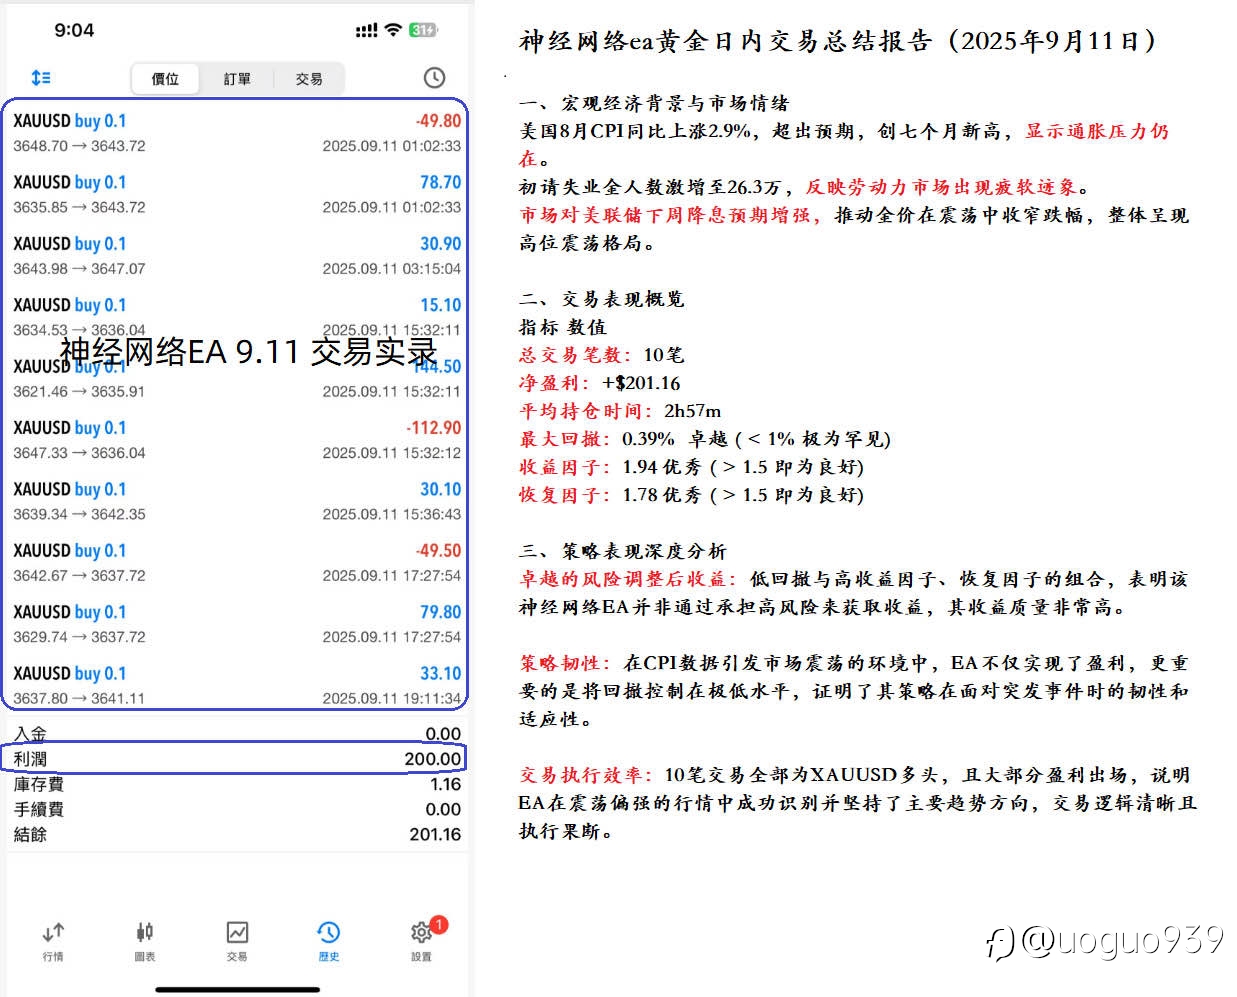Tap the 9:04 clock in status bar
This screenshot has width=1237, height=997.
point(74,30)
